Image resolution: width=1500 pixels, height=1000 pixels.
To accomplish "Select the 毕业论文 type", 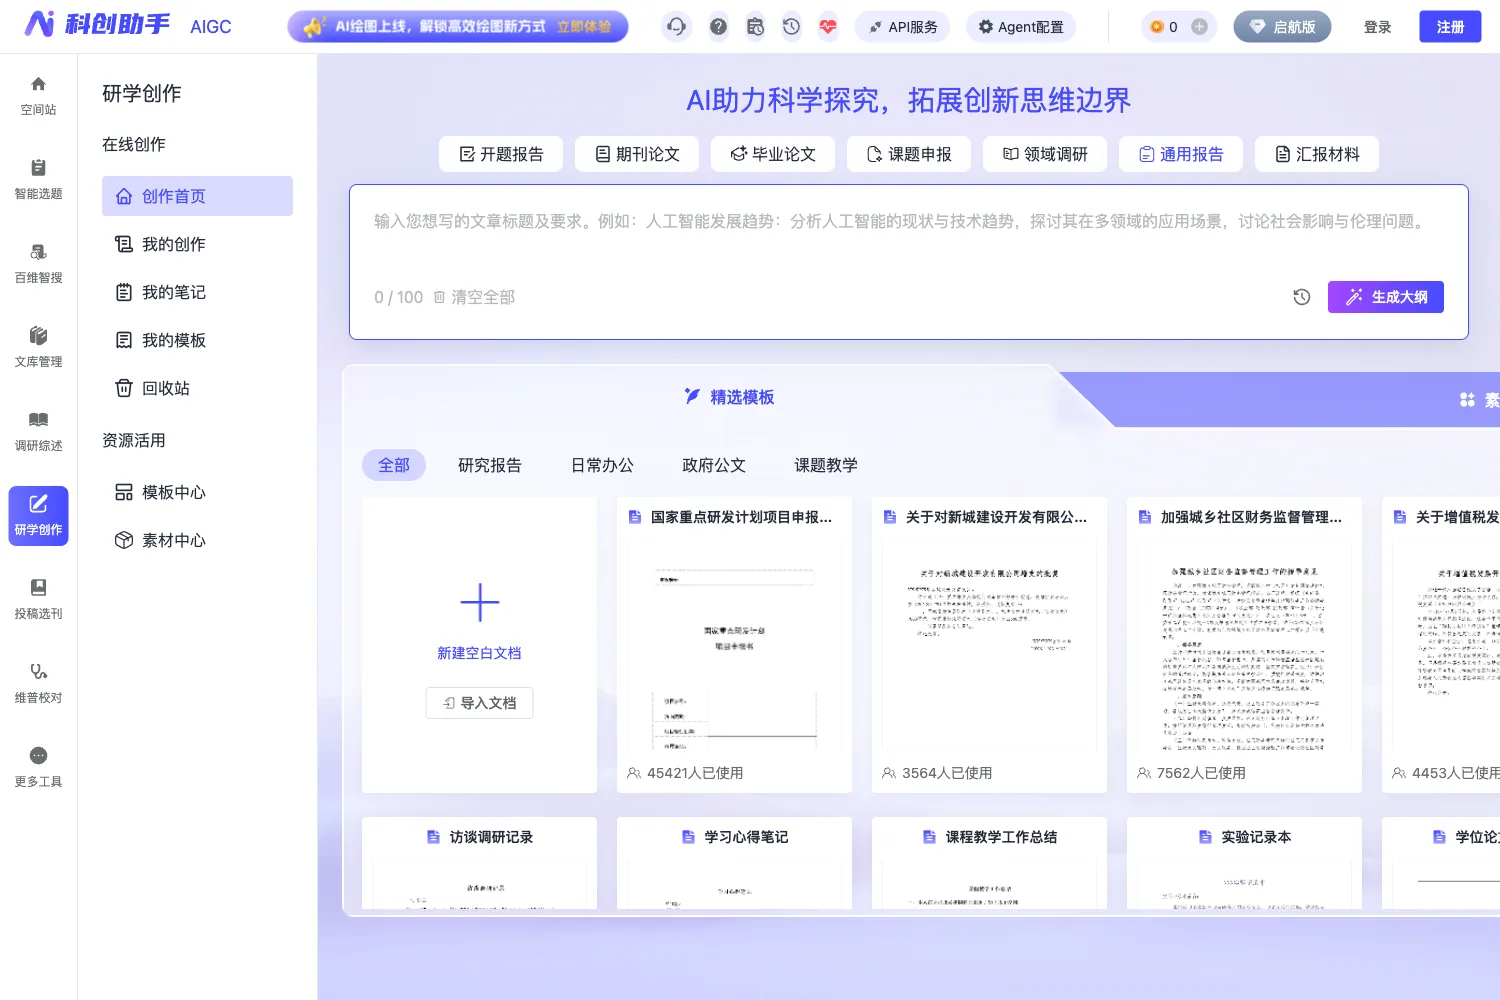I will (773, 154).
